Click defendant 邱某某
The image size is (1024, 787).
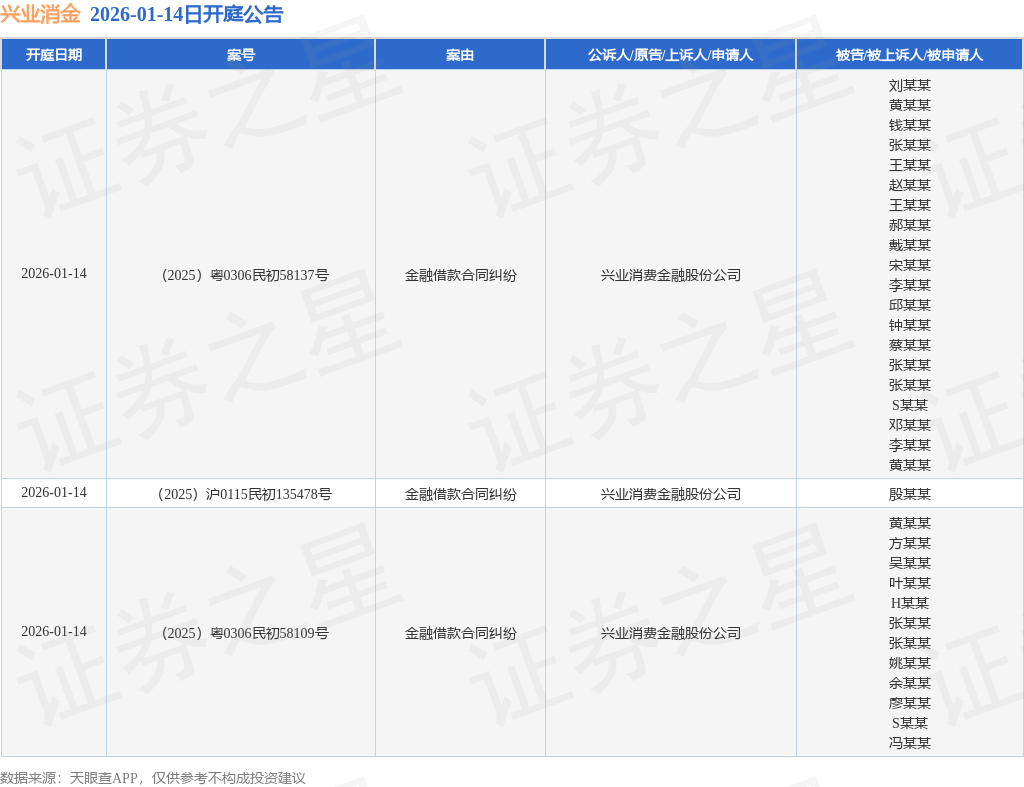(910, 305)
